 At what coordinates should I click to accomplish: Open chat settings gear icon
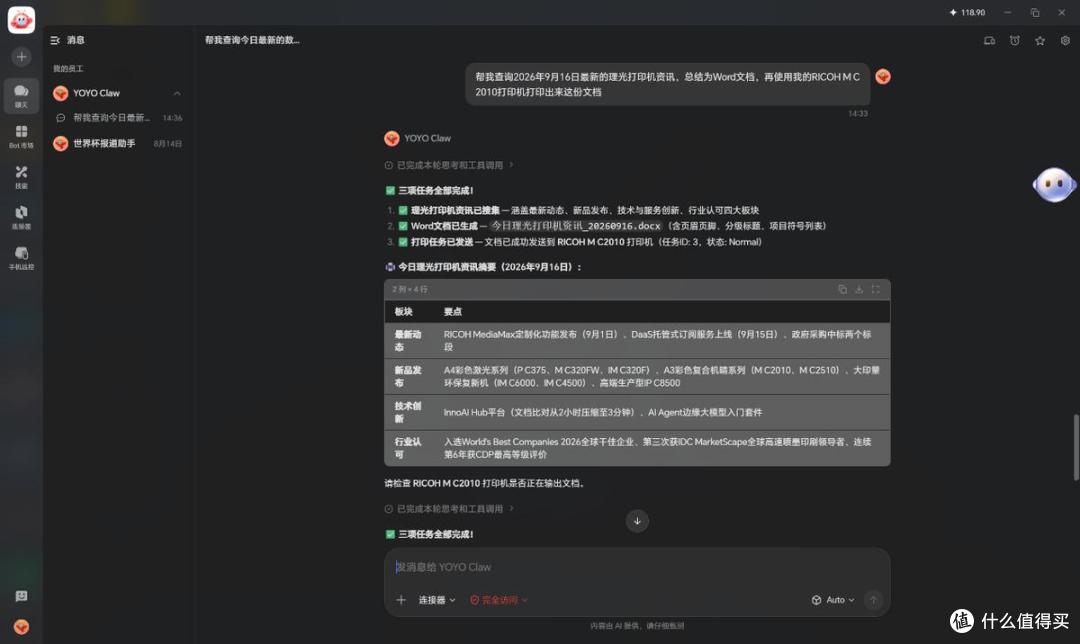1065,41
